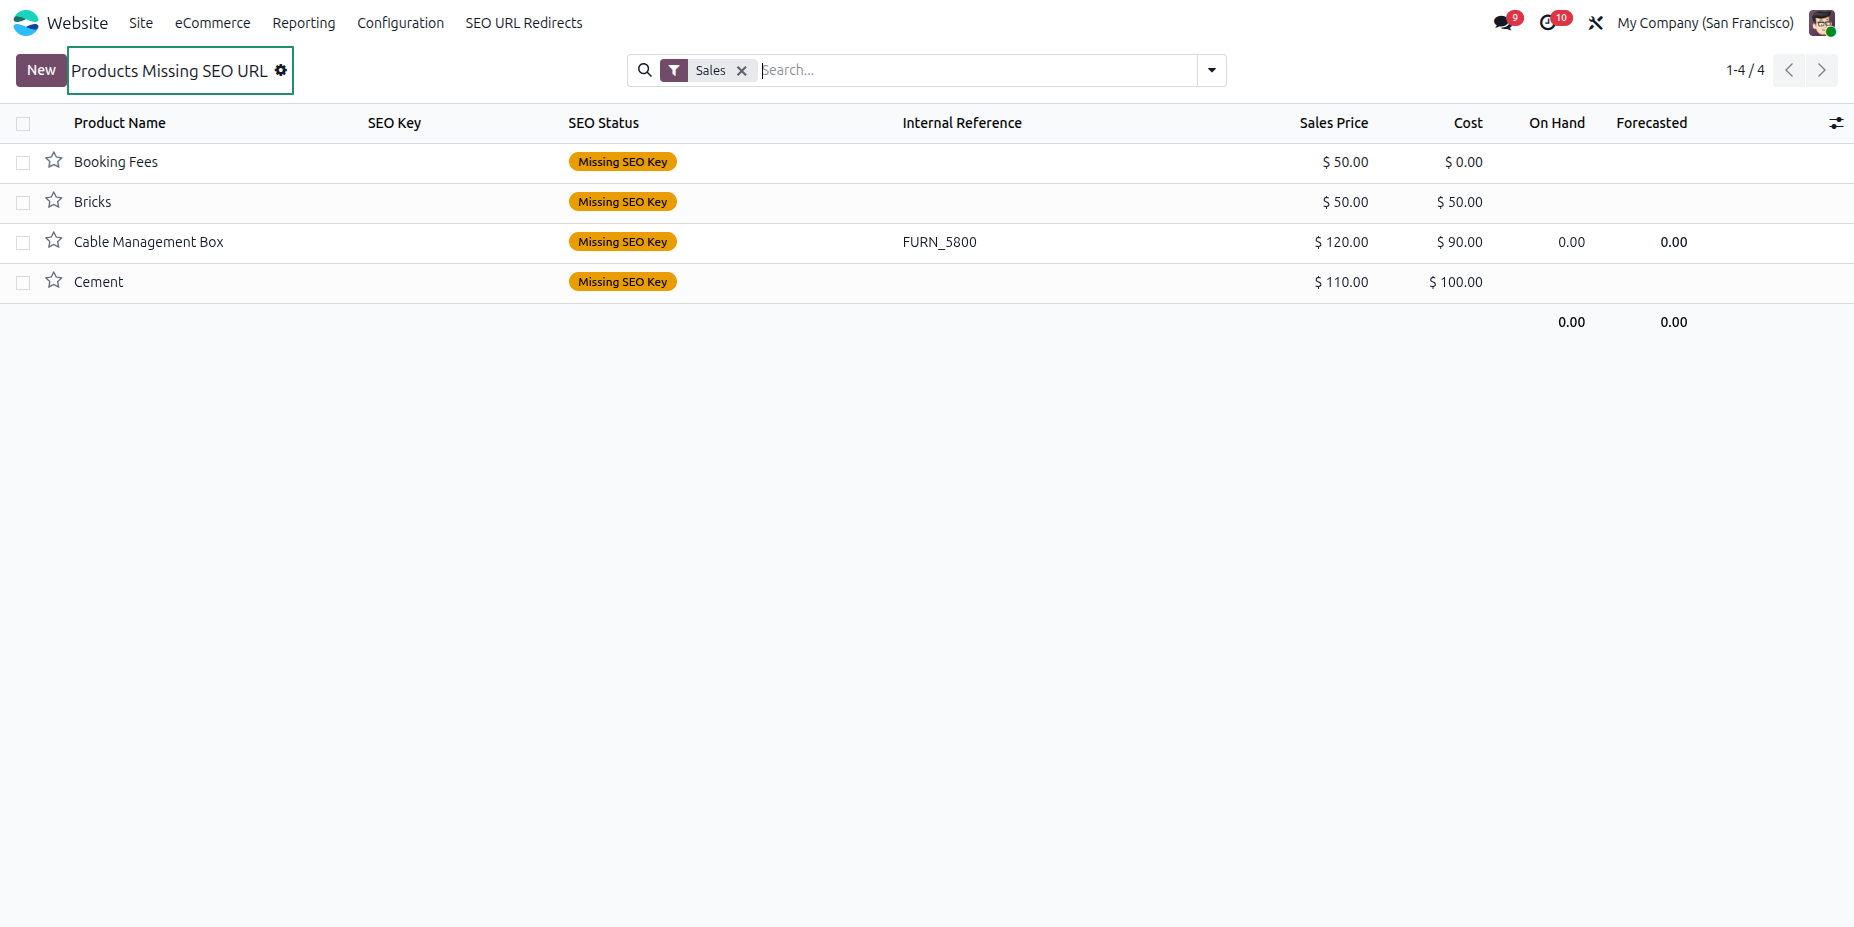Expand the search options dropdown arrow

1212,70
